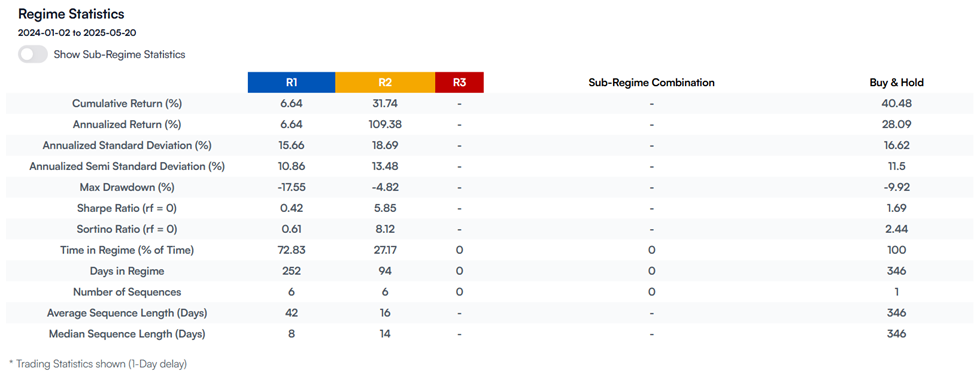Screen dimensions: 980x374
Task: Click the Sharpe Ratio (rf = 0) label
Action: point(127,208)
